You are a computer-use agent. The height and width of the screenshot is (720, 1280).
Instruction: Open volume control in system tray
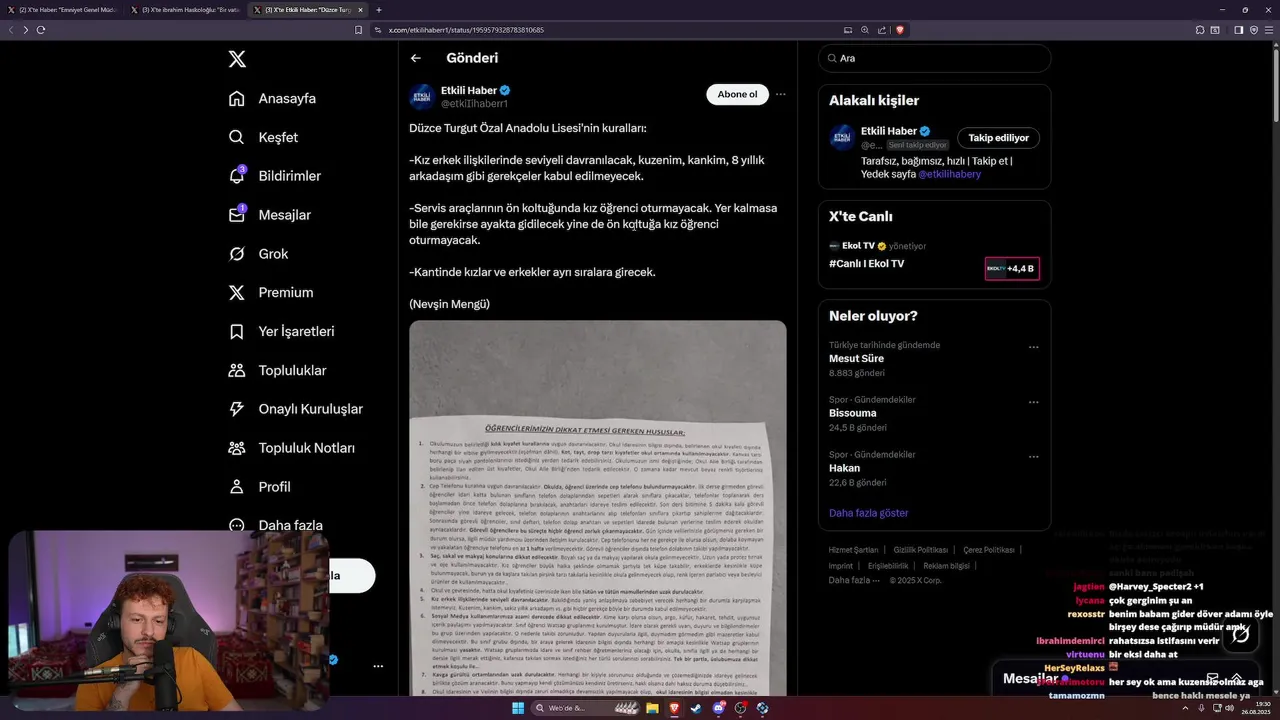[1230, 708]
